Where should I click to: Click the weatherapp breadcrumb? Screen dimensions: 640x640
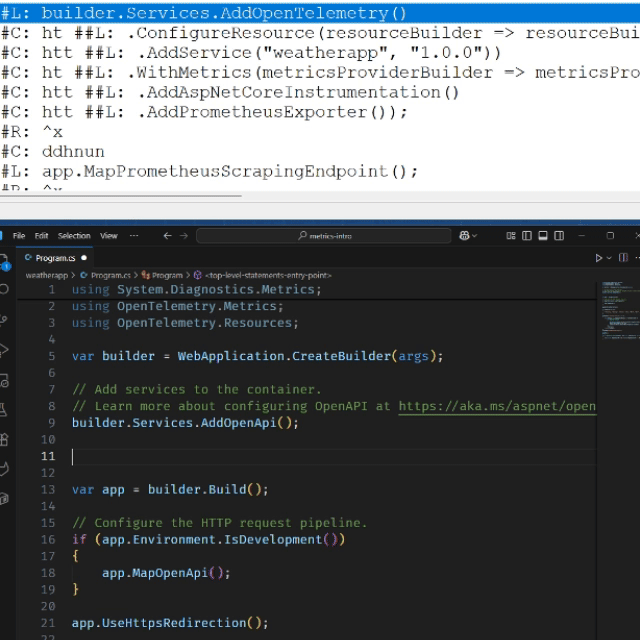coord(46,274)
